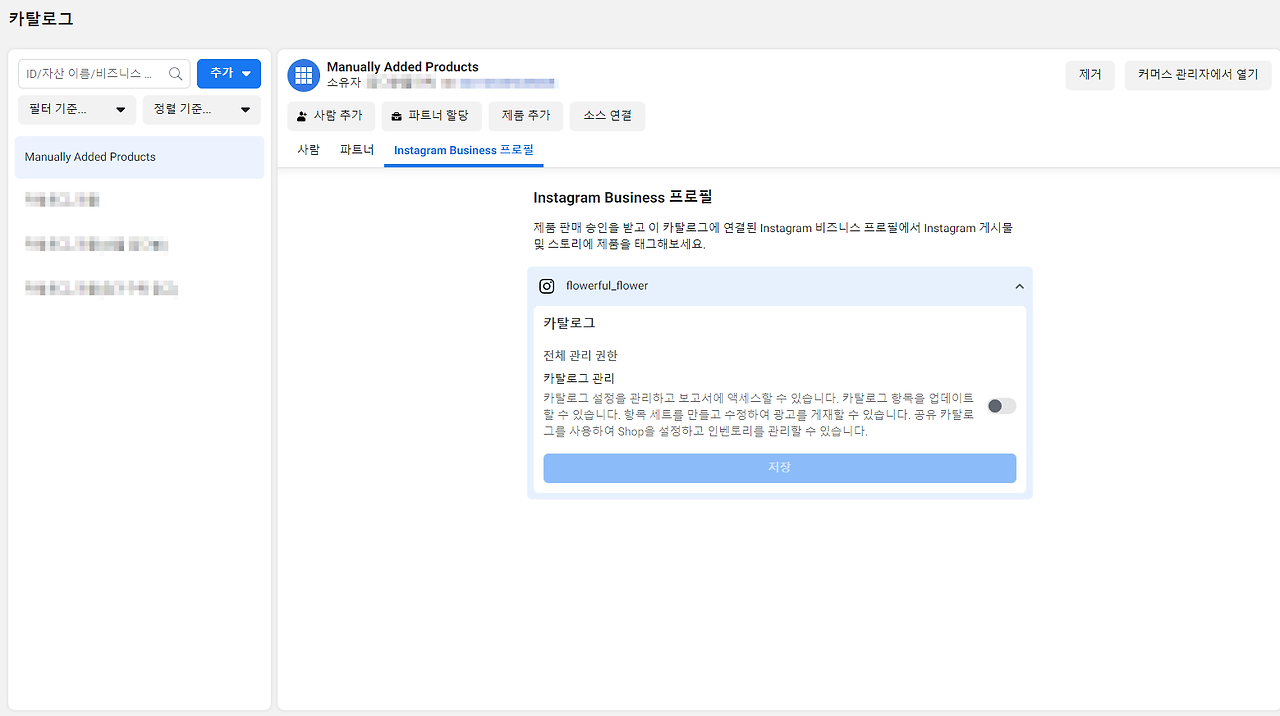Collapse the flowerful_flower section chevron
This screenshot has width=1280, height=716.
1019,286
